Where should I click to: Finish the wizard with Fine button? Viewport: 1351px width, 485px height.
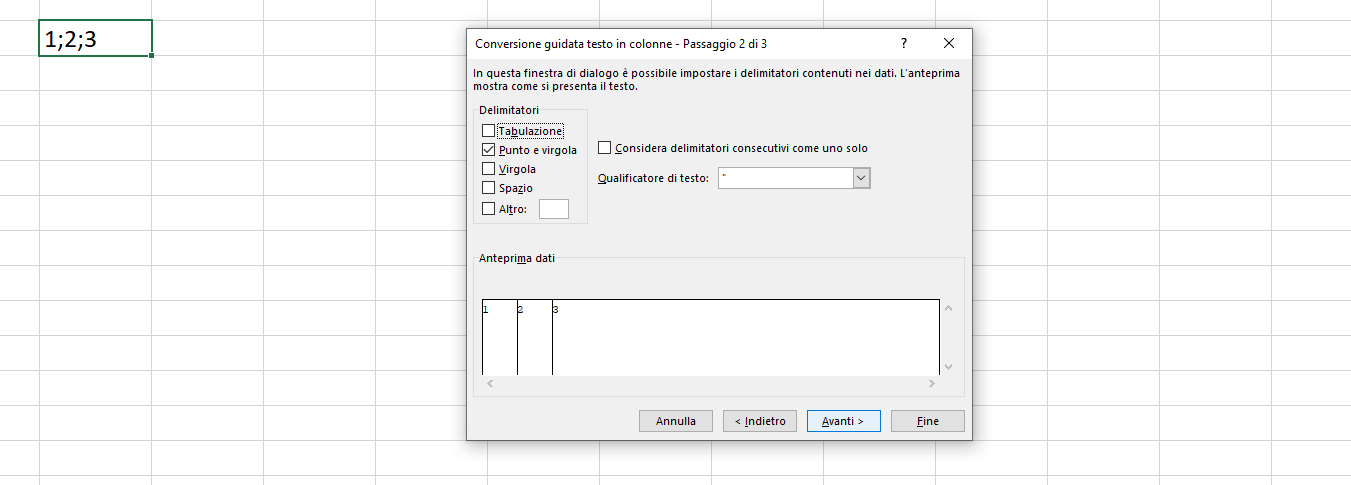coord(928,421)
